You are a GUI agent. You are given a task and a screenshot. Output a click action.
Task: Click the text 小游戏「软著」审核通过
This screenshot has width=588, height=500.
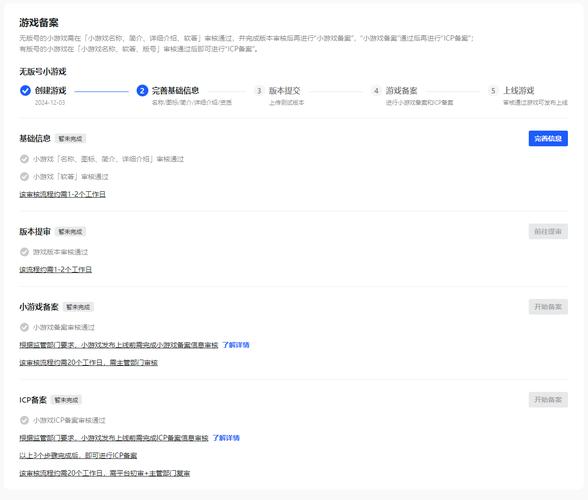click(x=70, y=177)
